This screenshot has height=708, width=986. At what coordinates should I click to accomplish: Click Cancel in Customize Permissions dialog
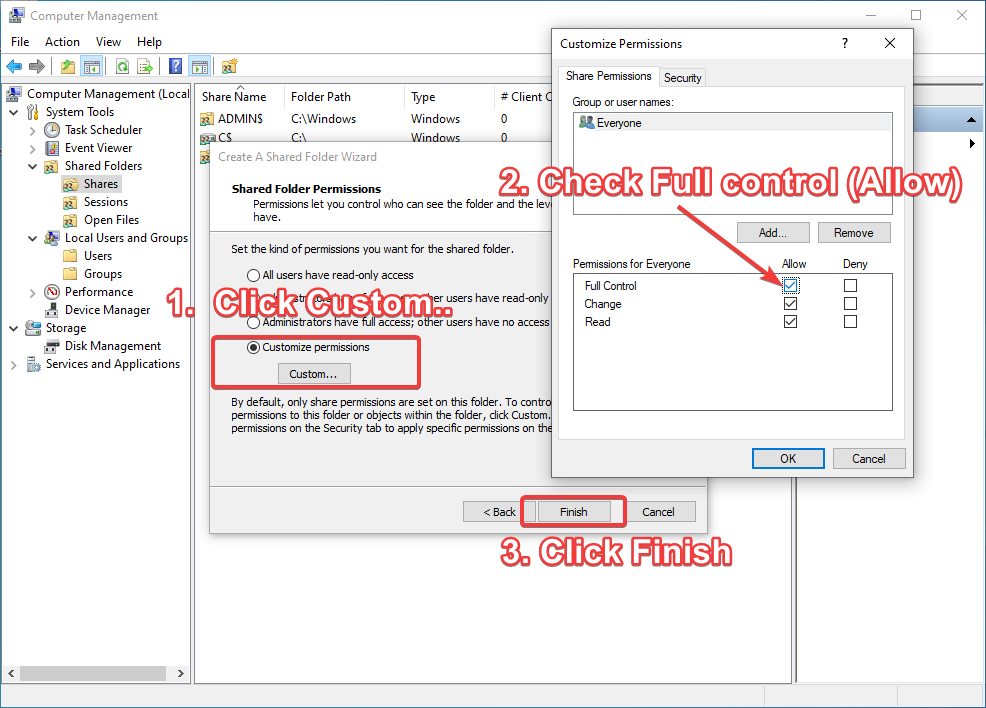click(868, 458)
